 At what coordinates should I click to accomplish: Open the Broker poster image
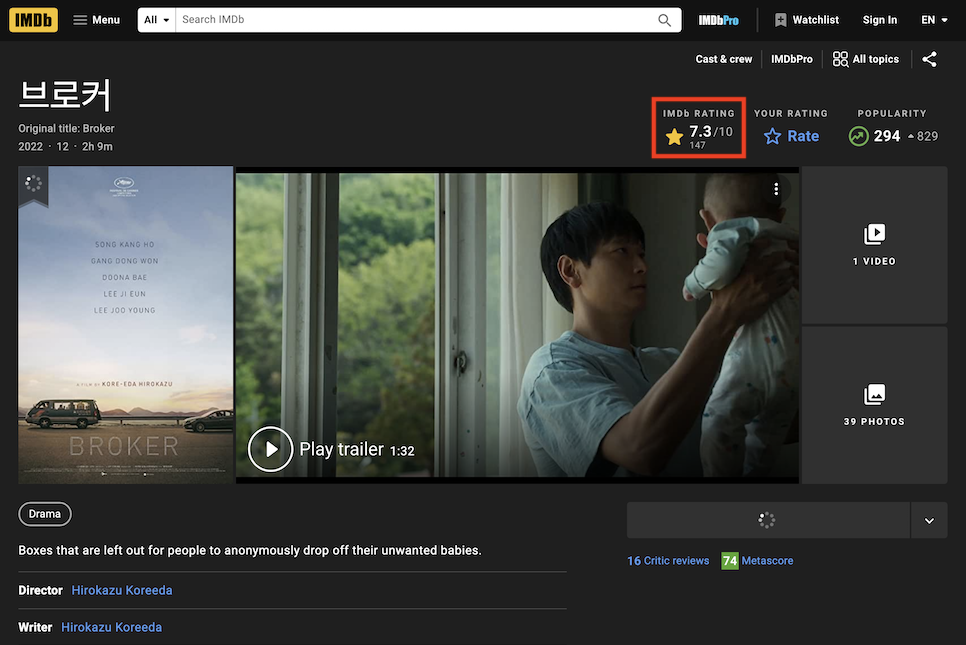126,325
